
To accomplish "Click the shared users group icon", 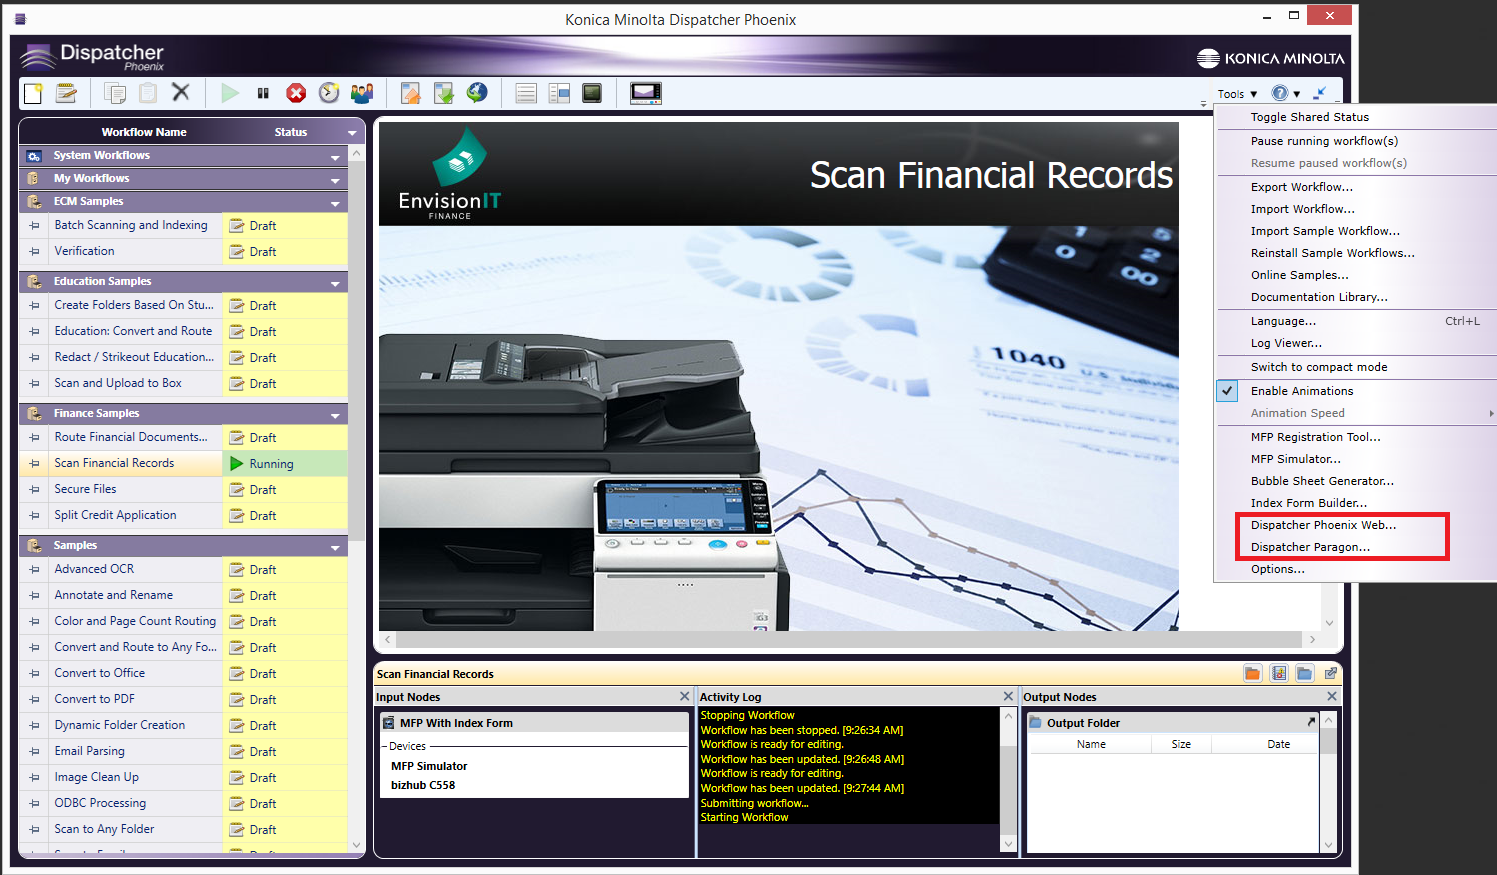I will 362,93.
